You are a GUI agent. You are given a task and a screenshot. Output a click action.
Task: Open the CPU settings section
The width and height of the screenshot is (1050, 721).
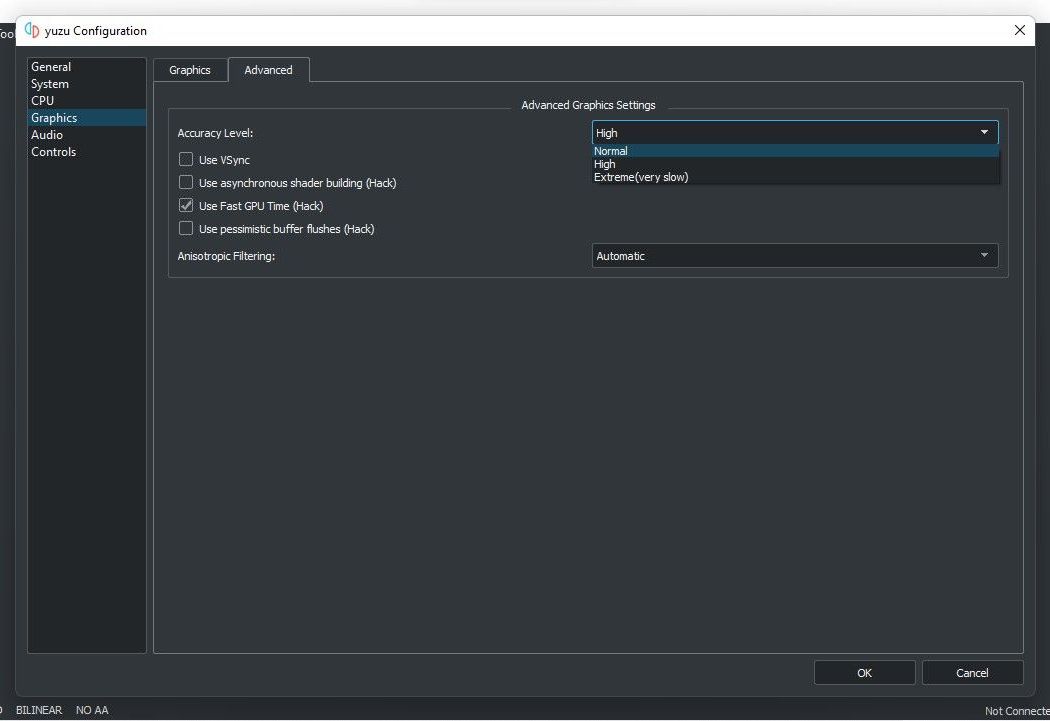[42, 100]
